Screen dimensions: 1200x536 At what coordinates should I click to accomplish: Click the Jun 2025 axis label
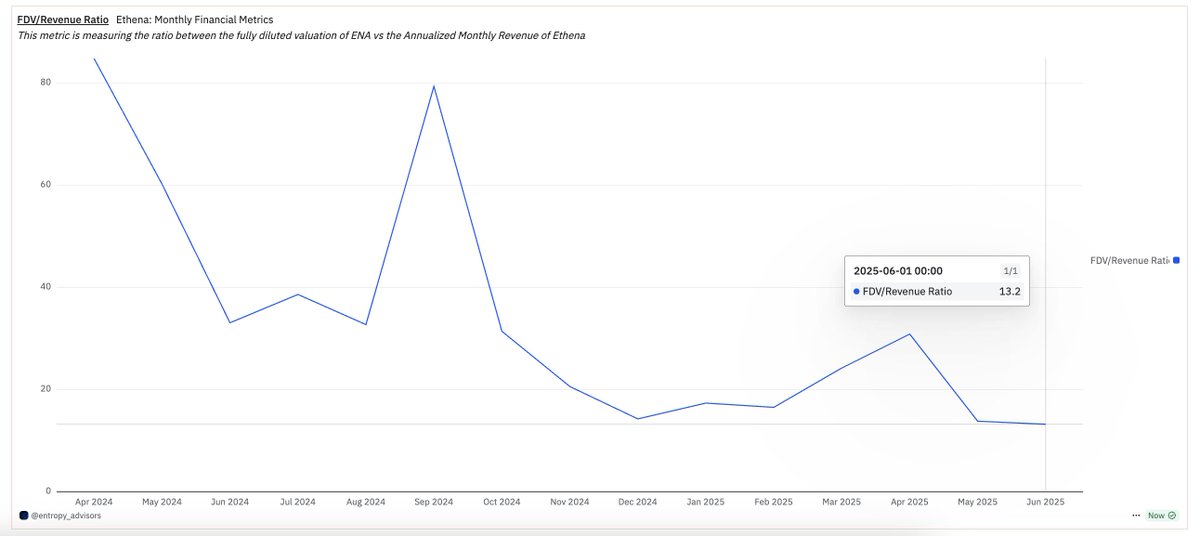pyautogui.click(x=1045, y=502)
